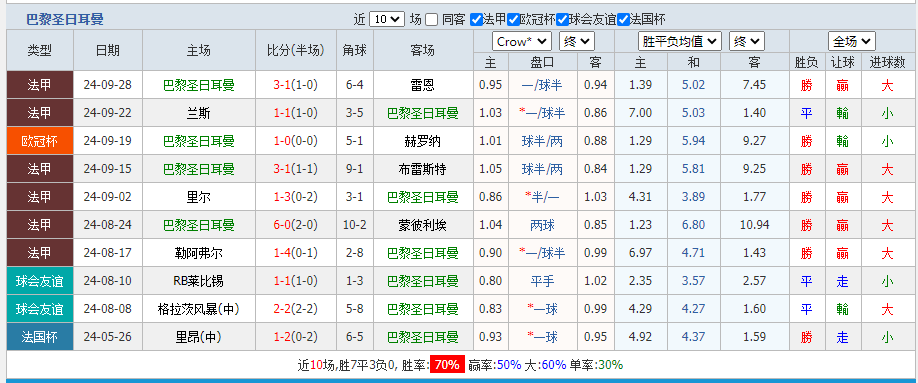Image resolution: width=918 pixels, height=383 pixels.
Task: Click the 角球 column header
Action: pyautogui.click(x=355, y=50)
